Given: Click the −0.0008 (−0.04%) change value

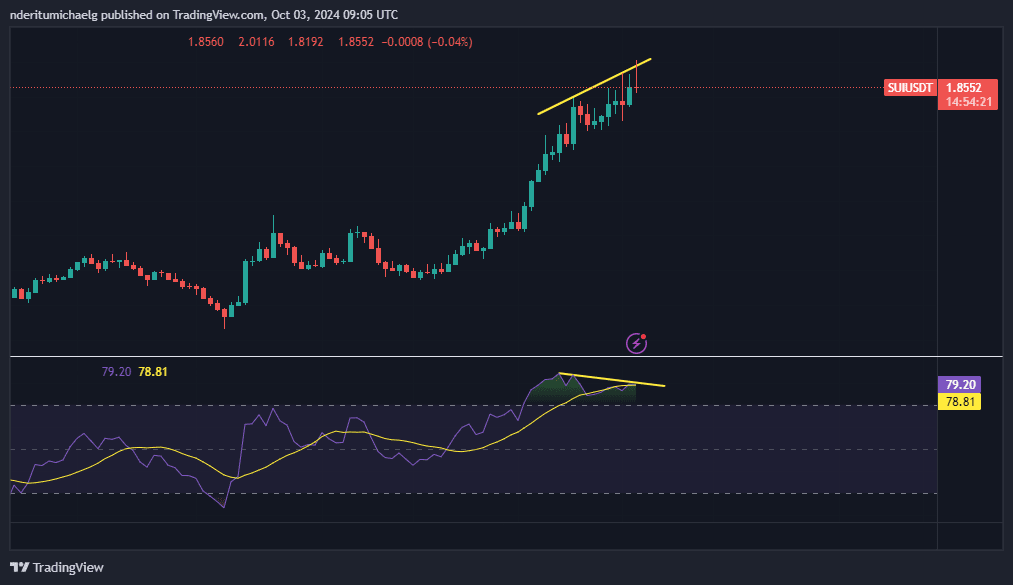Looking at the screenshot, I should point(427,42).
